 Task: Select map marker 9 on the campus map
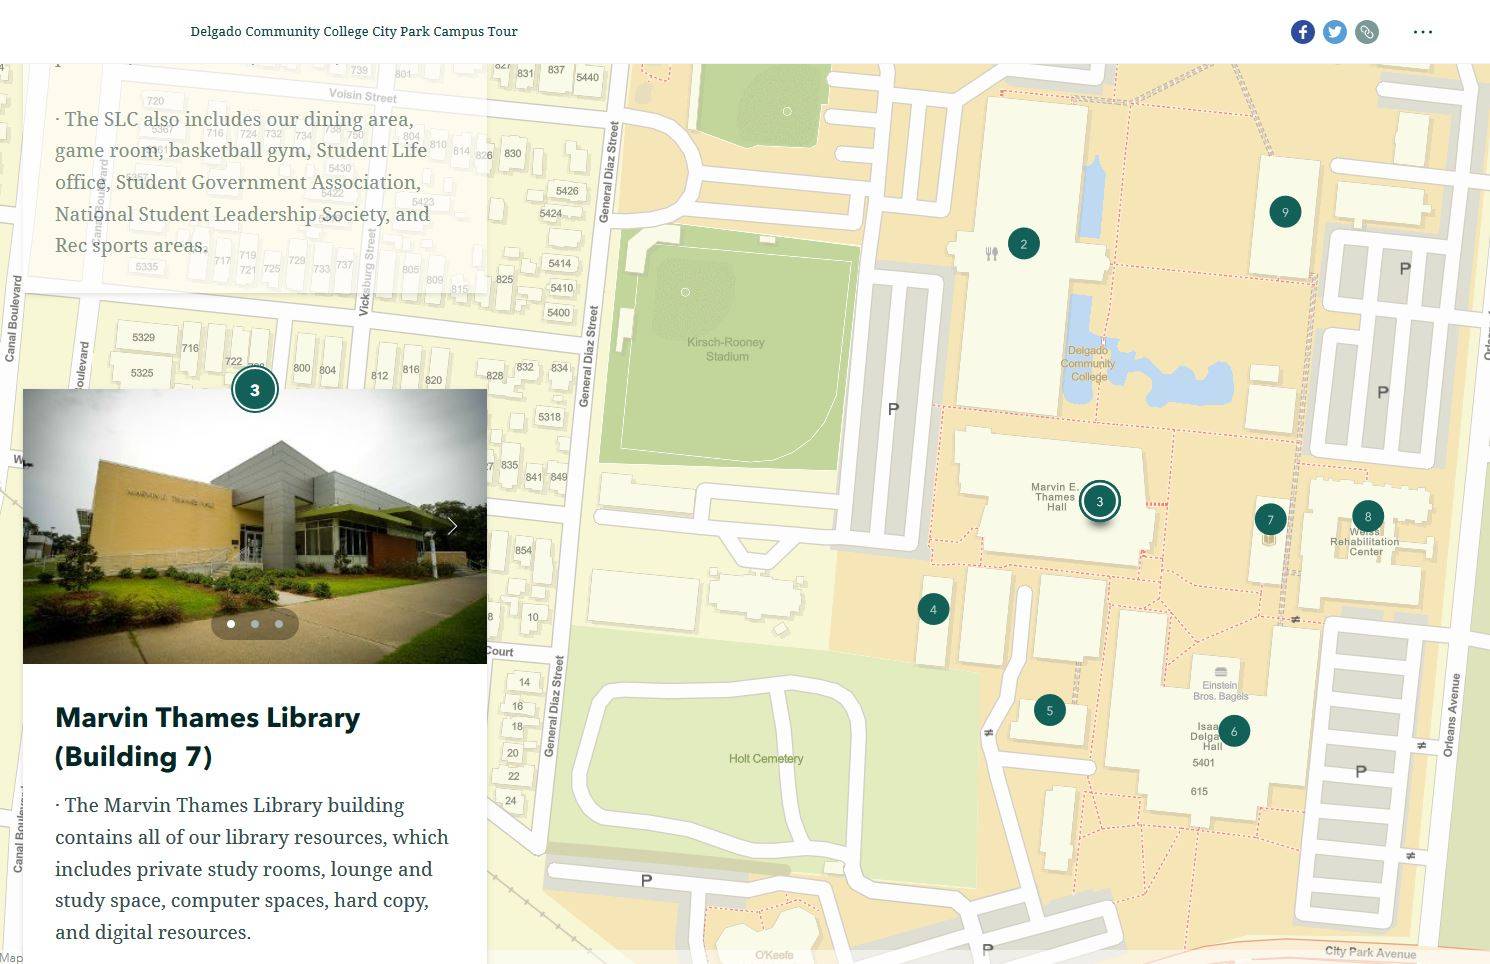click(x=1285, y=212)
